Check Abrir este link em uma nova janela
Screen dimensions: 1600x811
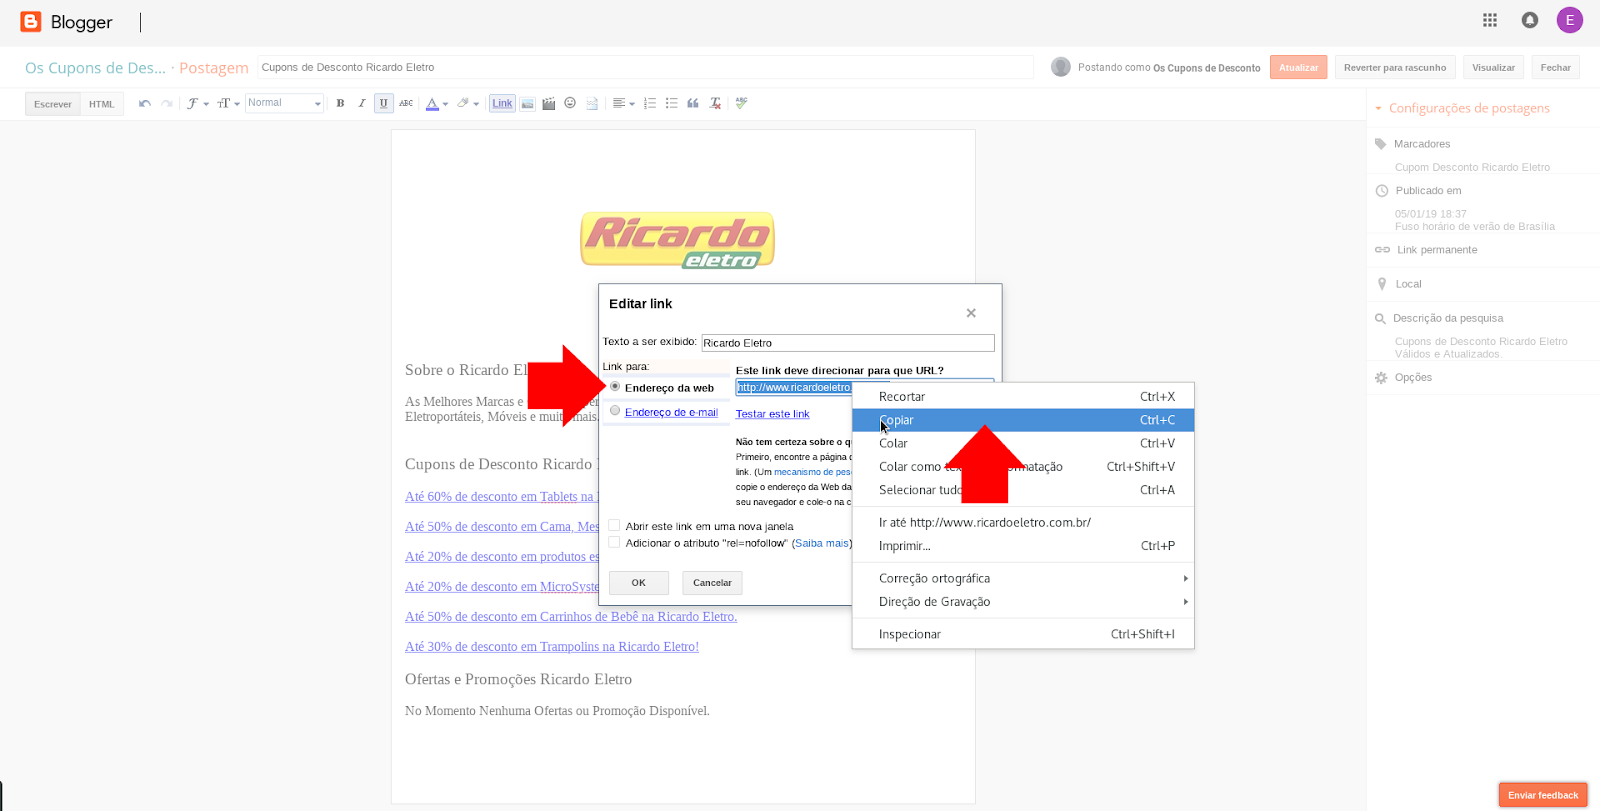coord(614,525)
